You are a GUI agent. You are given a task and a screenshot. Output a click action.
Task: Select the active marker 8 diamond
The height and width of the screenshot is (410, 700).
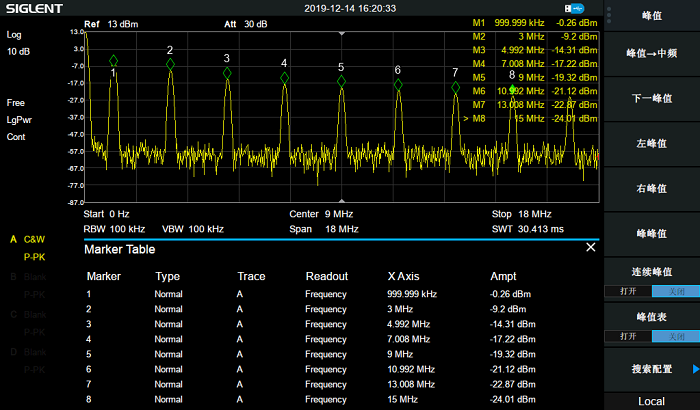(x=512, y=88)
